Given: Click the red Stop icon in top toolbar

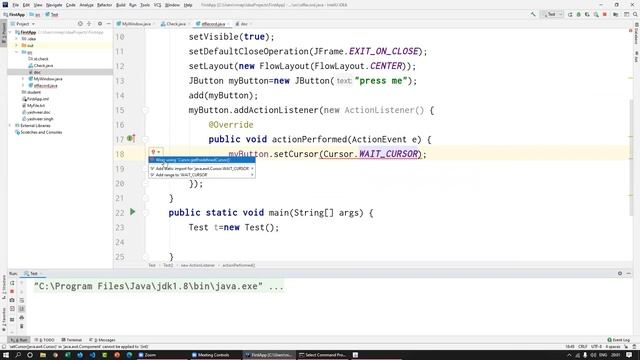Looking at the screenshot, I should (x=604, y=14).
